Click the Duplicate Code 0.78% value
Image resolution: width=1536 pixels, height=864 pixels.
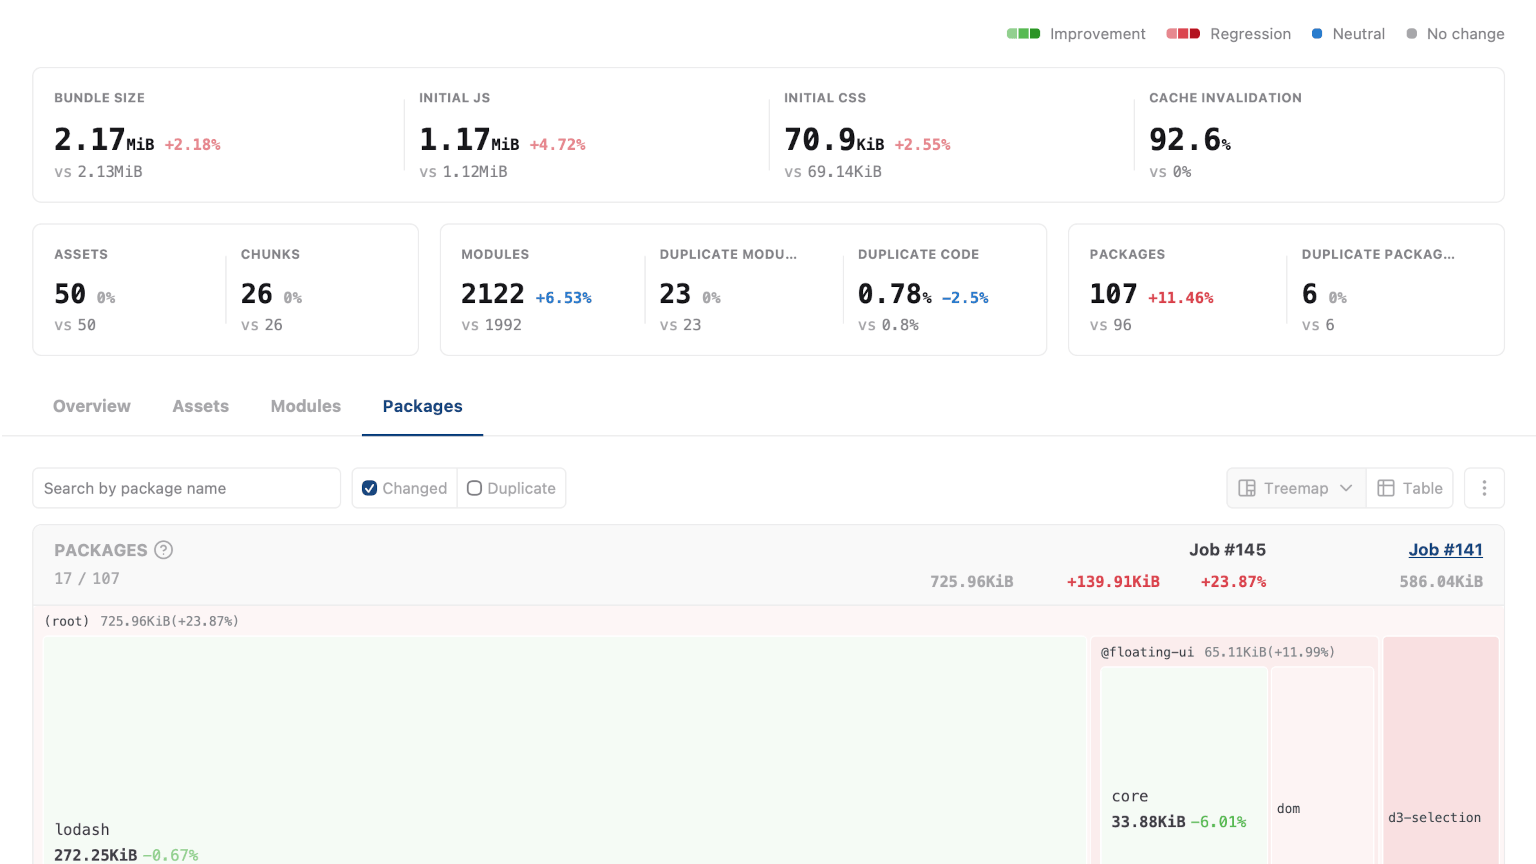tap(895, 294)
